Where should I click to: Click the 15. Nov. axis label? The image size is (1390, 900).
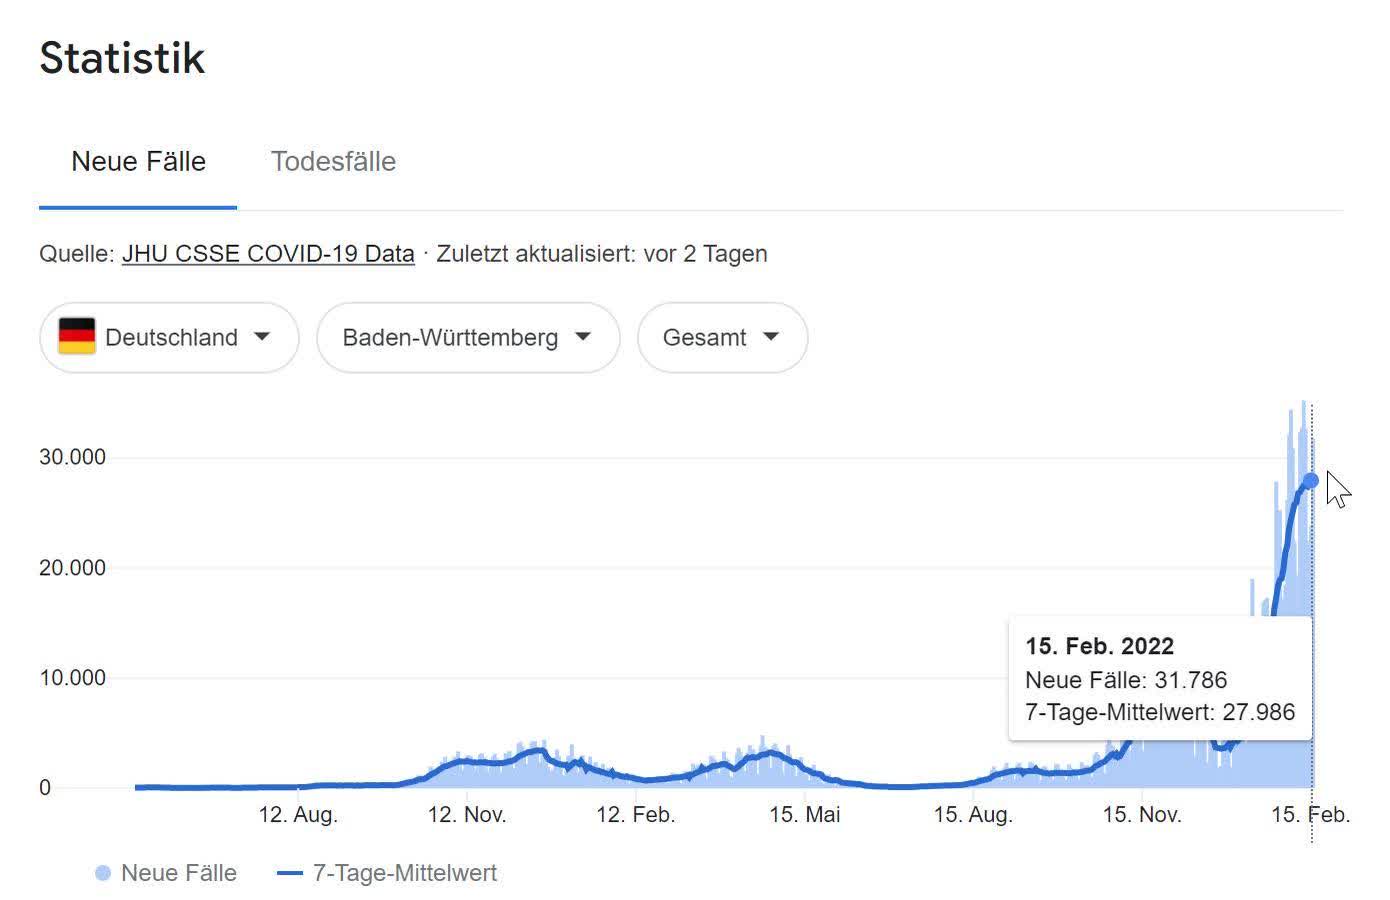click(1142, 815)
